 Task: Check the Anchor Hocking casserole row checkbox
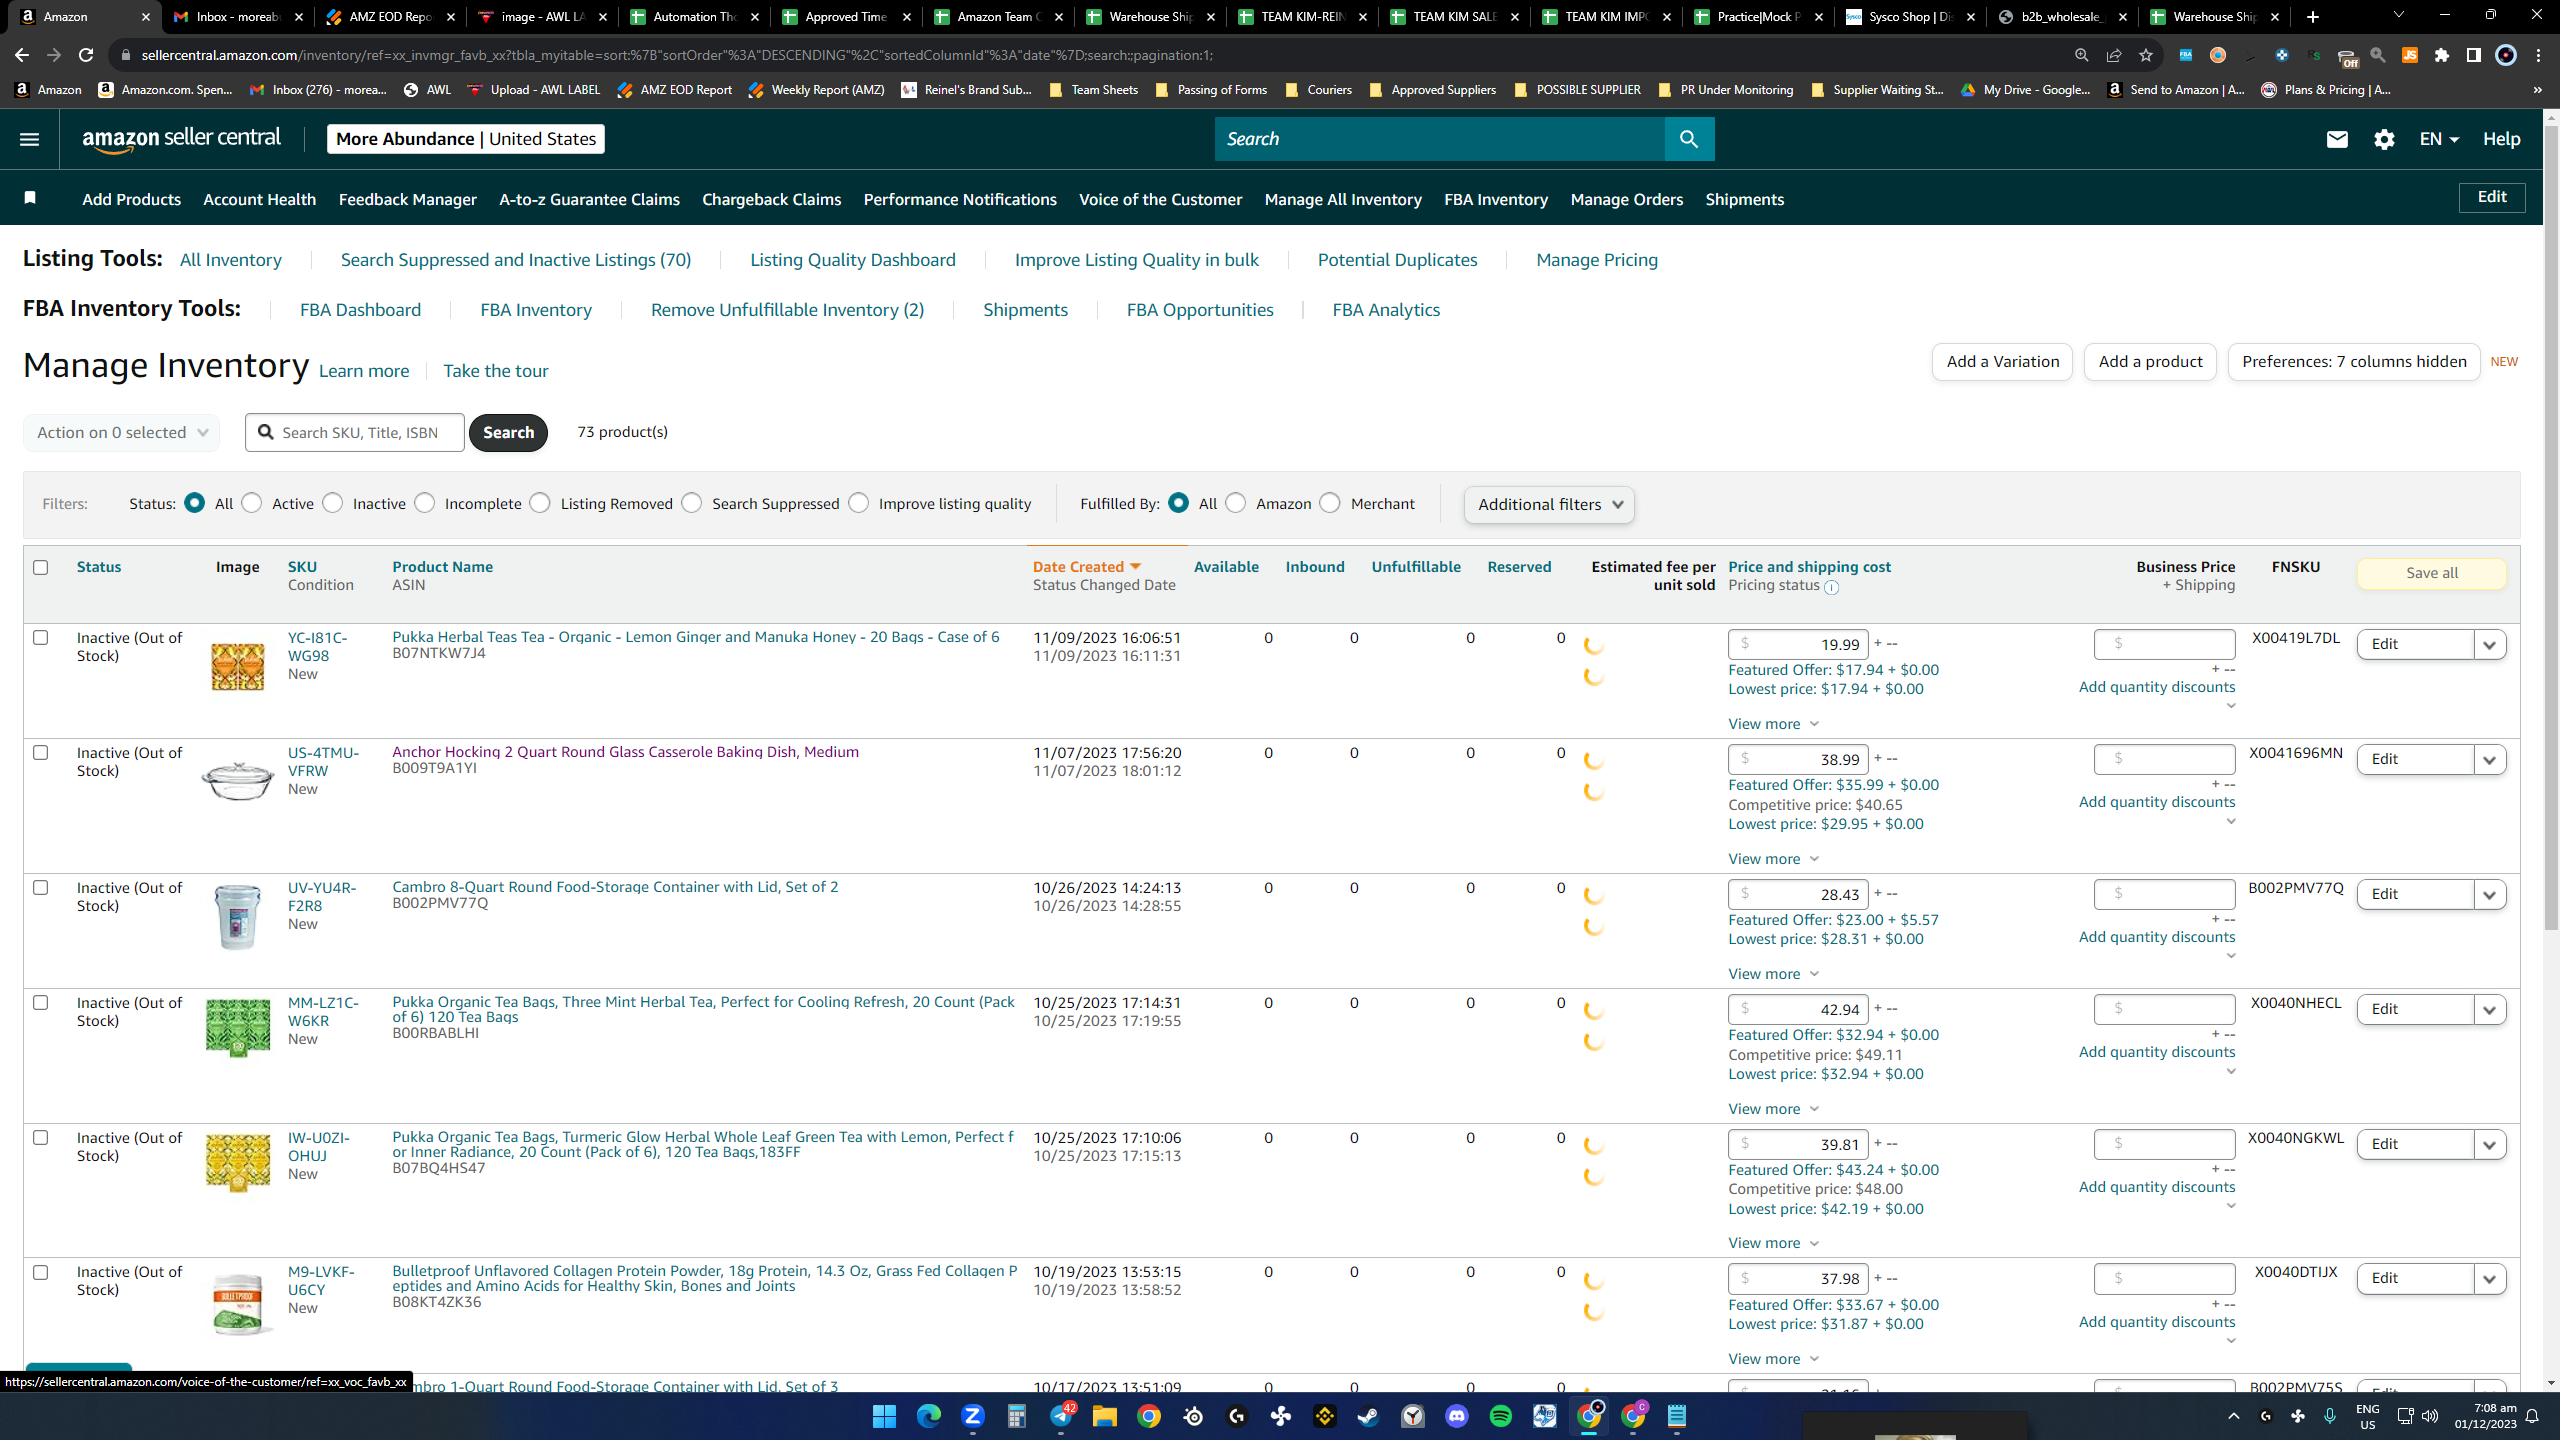[x=40, y=752]
